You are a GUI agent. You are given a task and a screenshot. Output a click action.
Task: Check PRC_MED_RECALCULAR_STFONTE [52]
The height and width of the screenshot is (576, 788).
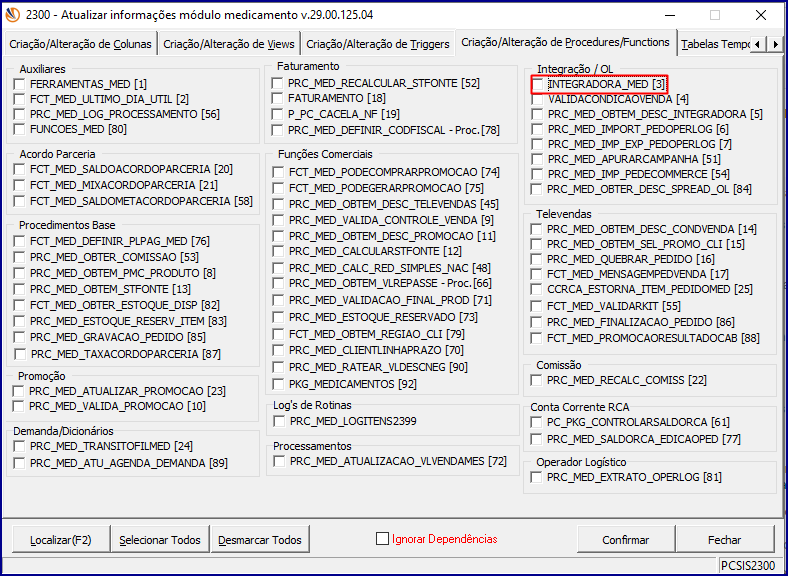277,83
